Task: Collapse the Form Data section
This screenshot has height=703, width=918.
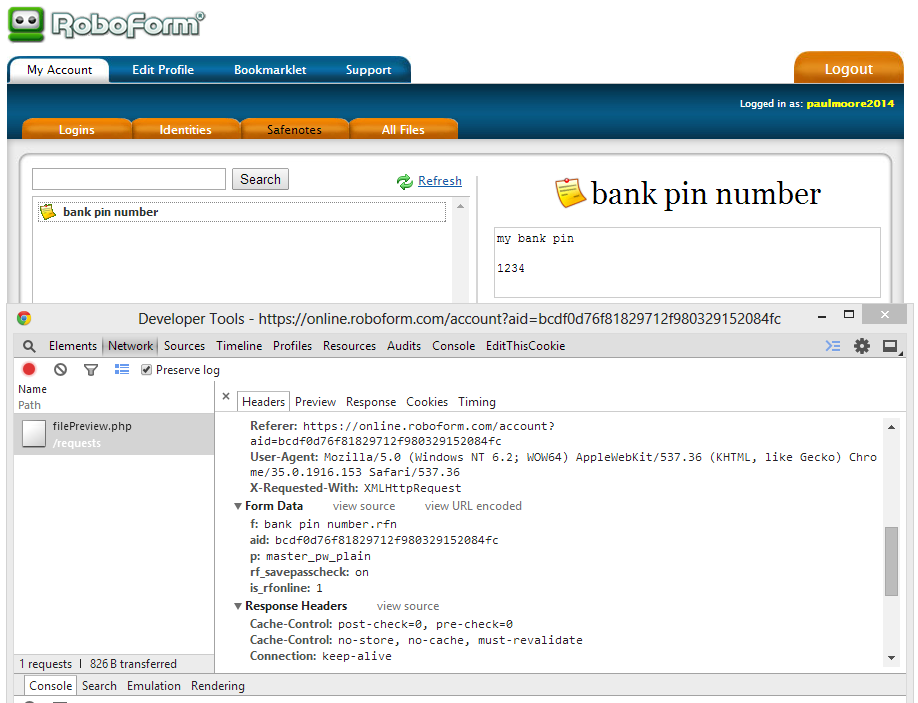Action: [238, 506]
